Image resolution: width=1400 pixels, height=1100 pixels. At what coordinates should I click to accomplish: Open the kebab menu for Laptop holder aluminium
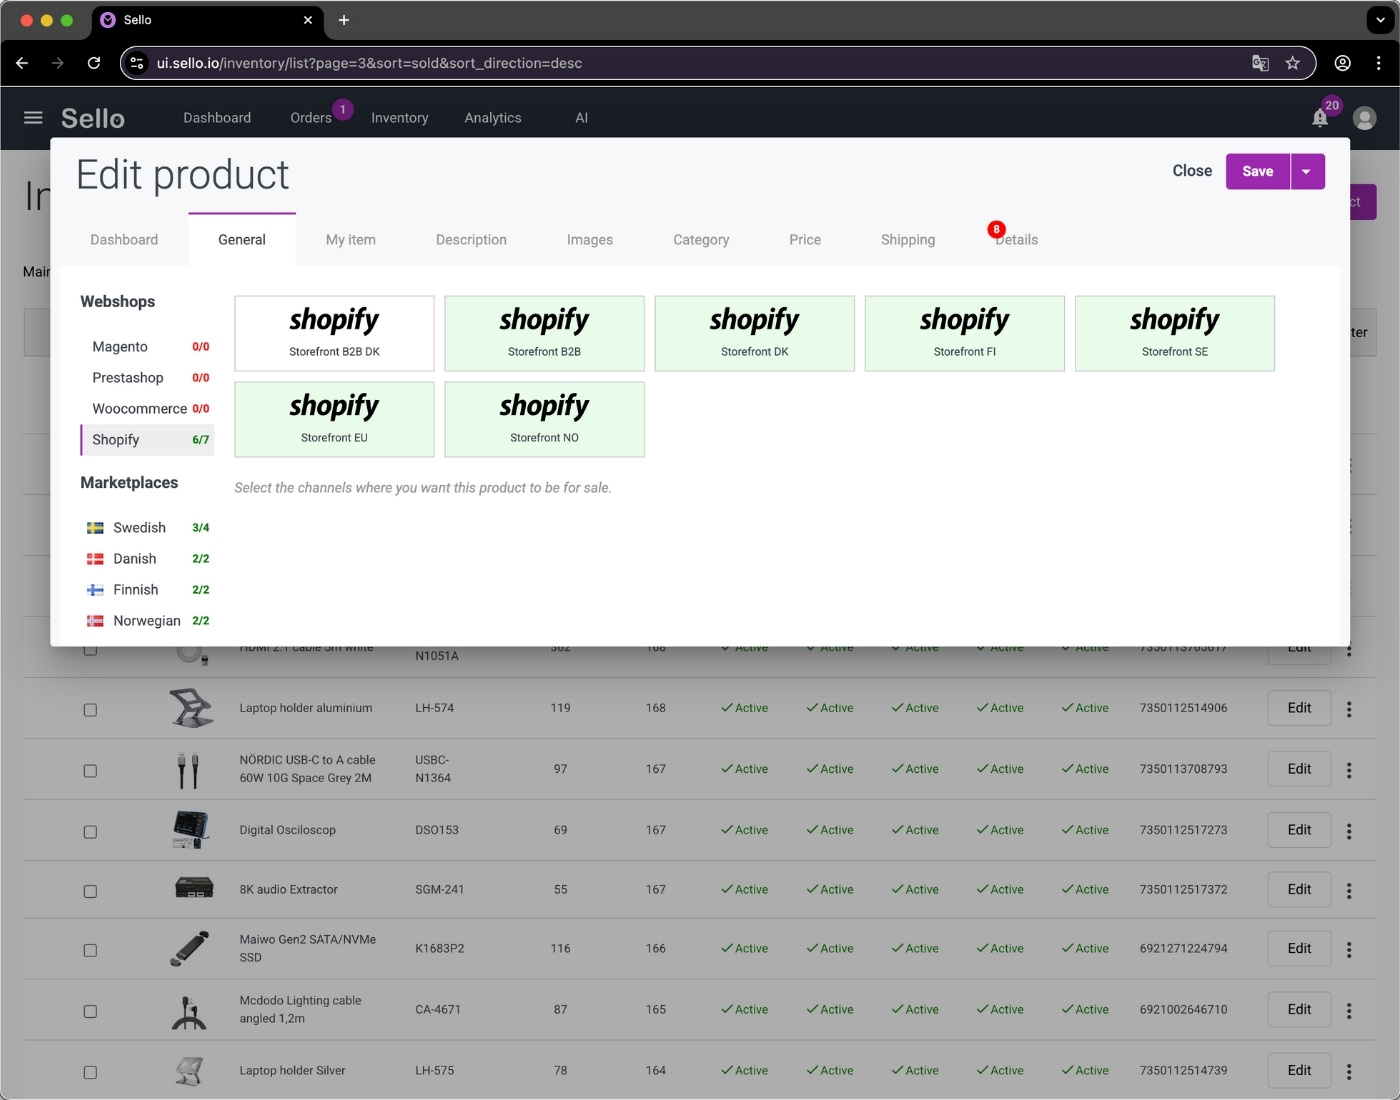tap(1349, 709)
